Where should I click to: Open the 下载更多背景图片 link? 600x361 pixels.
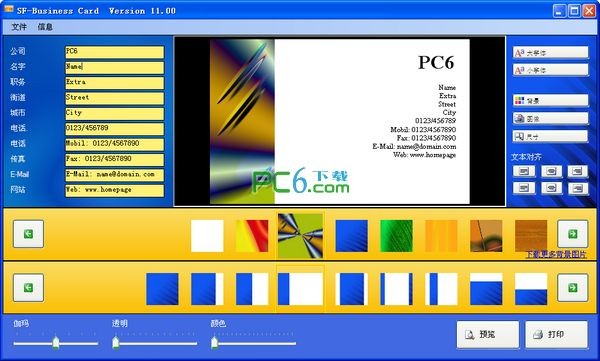click(556, 254)
